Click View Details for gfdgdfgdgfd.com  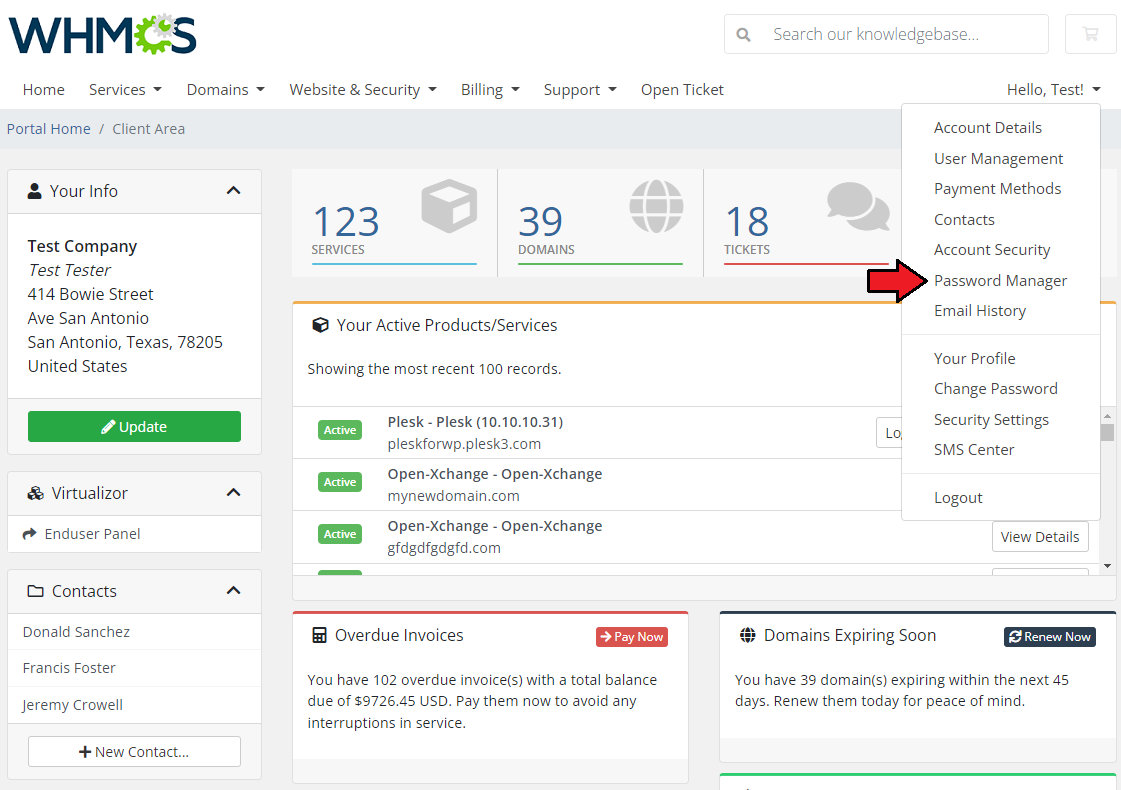(x=1040, y=537)
